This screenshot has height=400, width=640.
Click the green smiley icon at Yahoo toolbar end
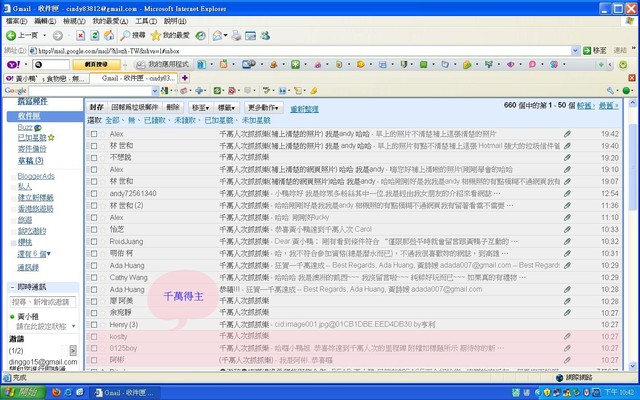[x=623, y=64]
